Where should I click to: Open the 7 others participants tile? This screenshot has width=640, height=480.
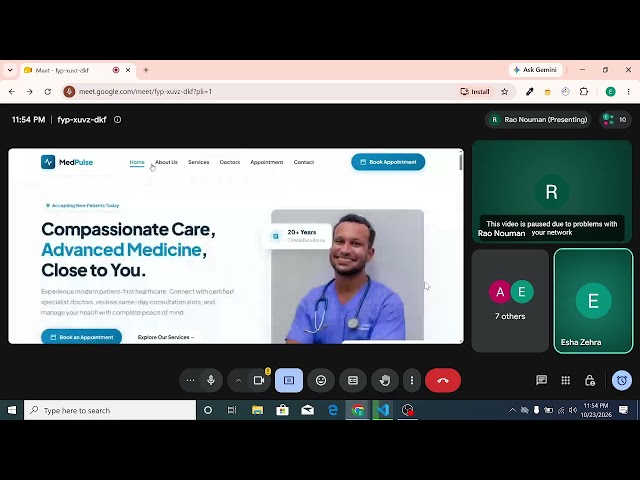tap(510, 301)
